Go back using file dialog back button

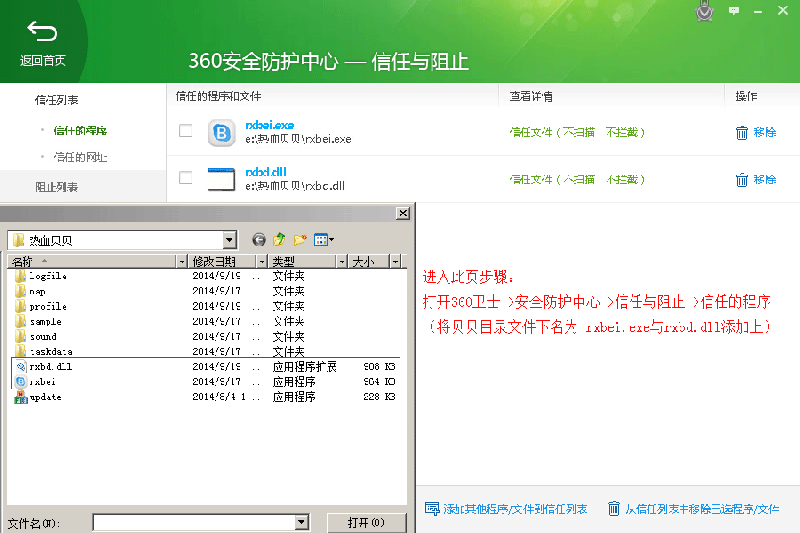(x=259, y=240)
